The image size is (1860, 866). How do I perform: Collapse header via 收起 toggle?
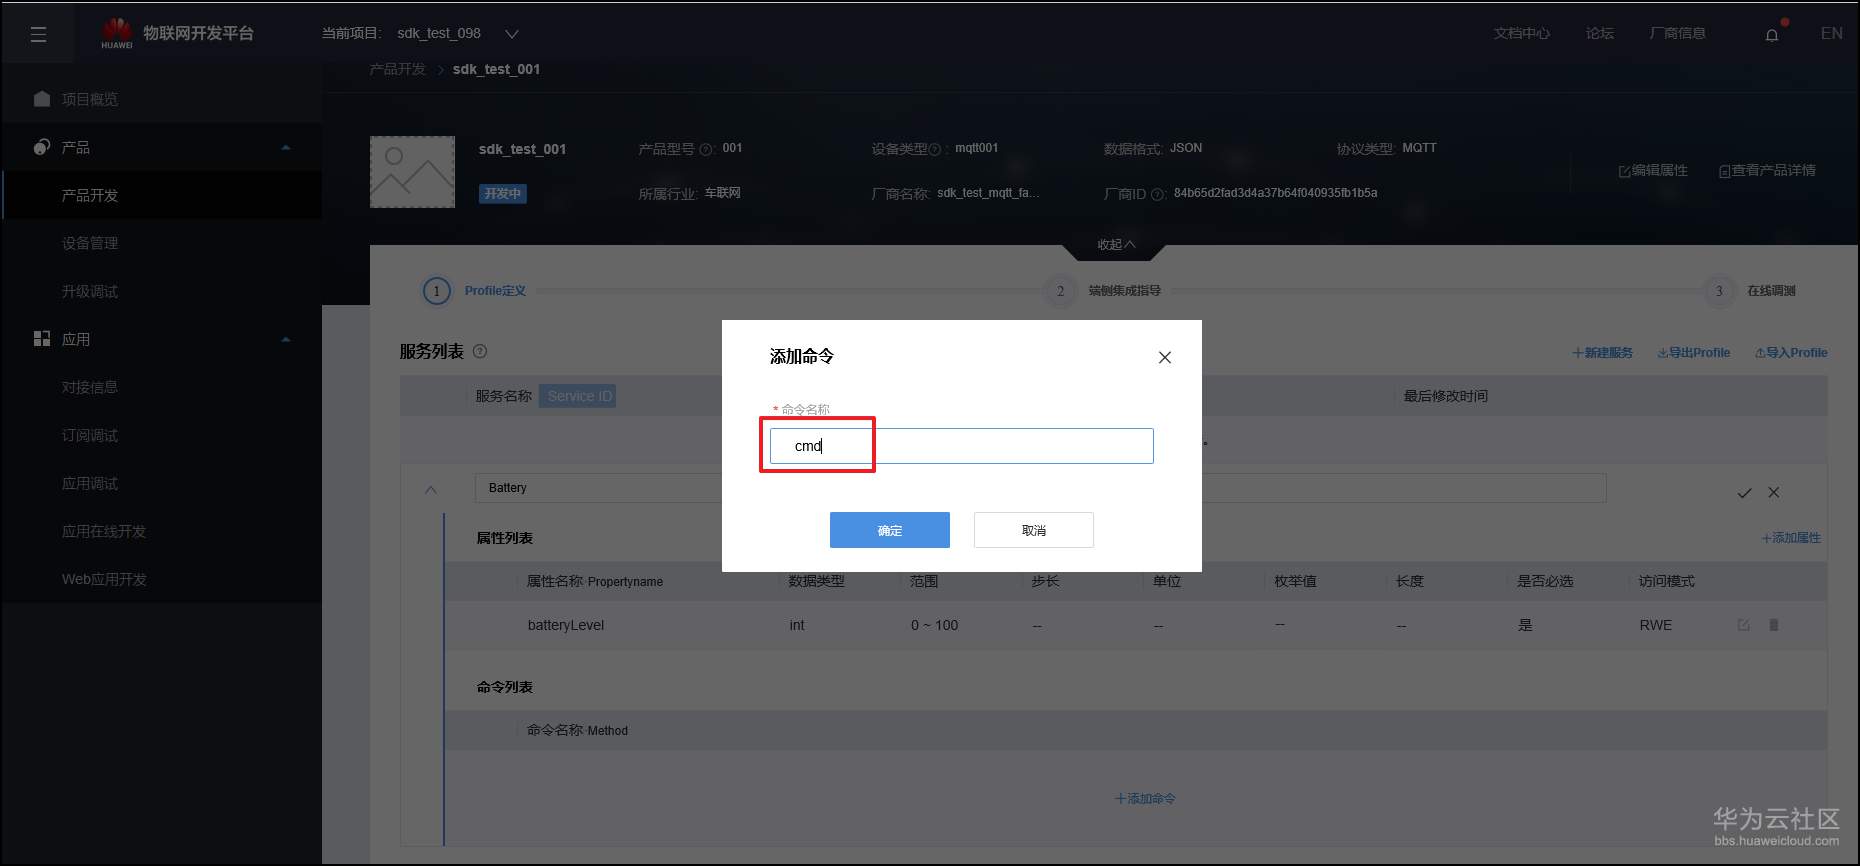(1116, 244)
